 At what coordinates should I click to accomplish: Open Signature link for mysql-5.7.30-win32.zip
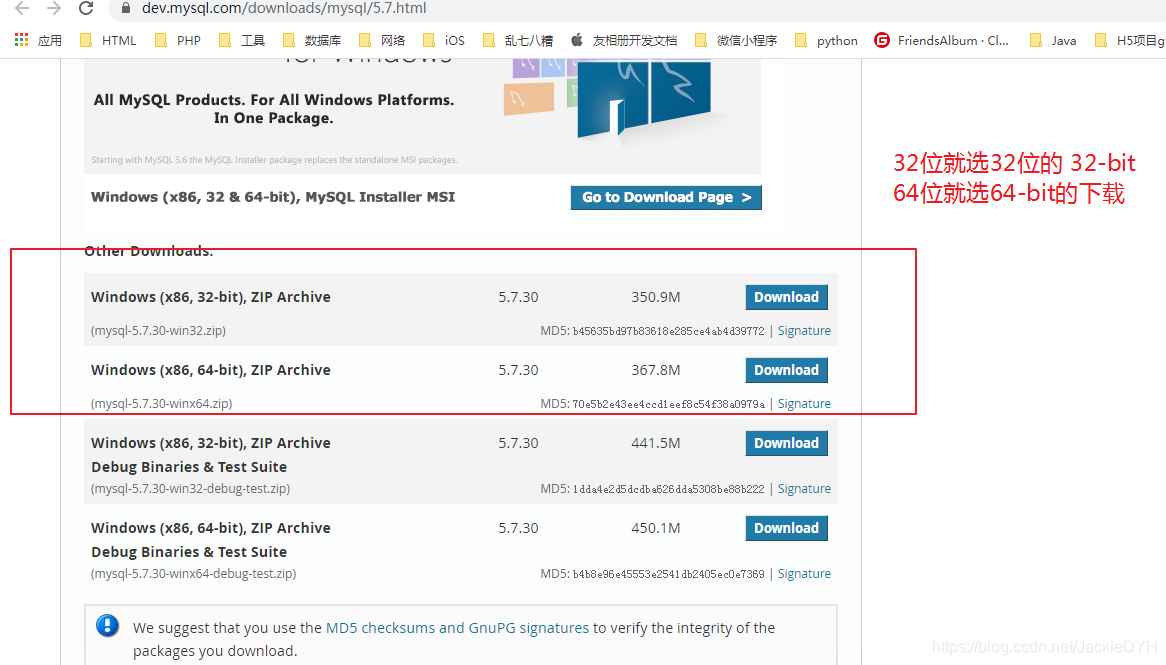point(804,330)
